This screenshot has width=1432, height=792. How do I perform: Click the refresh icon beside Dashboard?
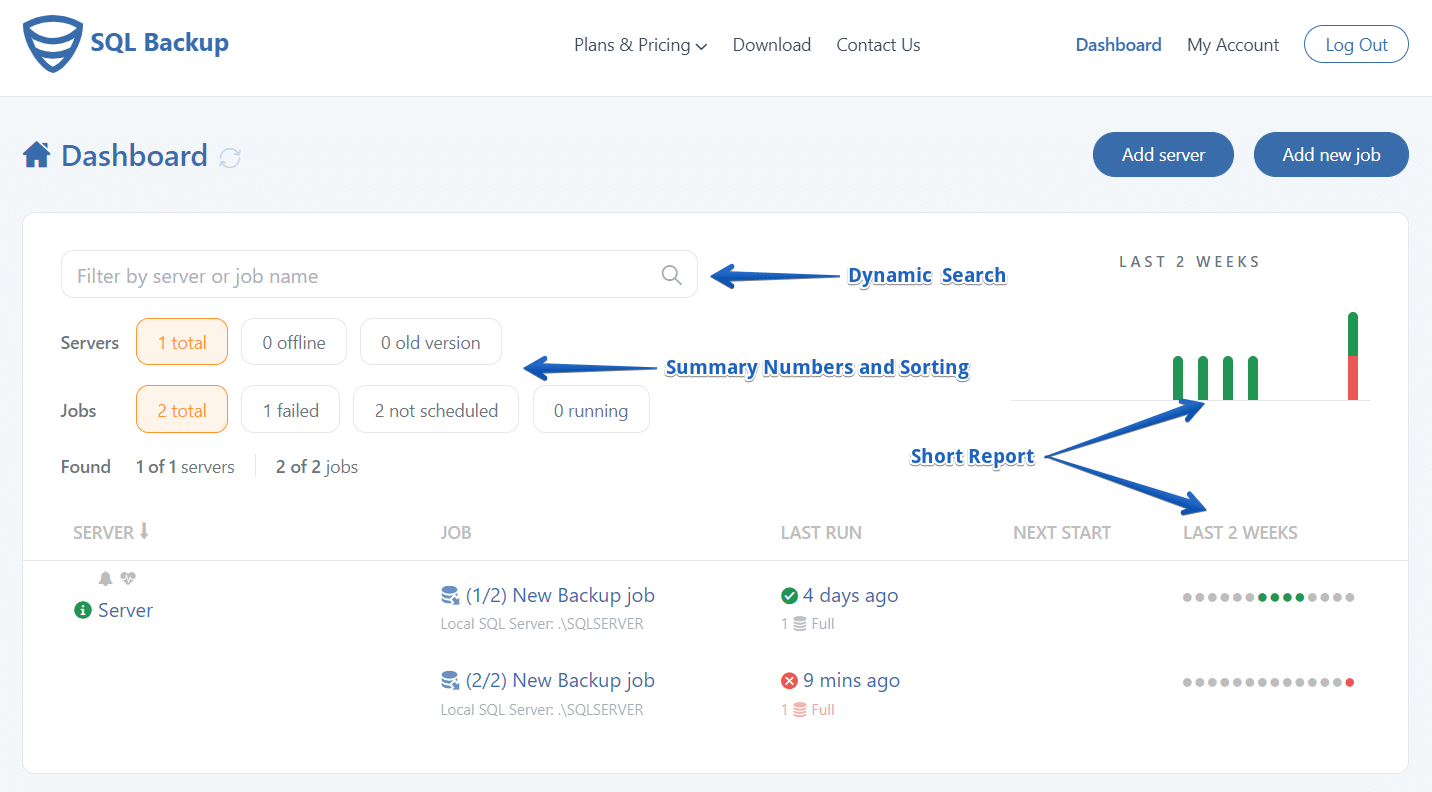click(230, 157)
